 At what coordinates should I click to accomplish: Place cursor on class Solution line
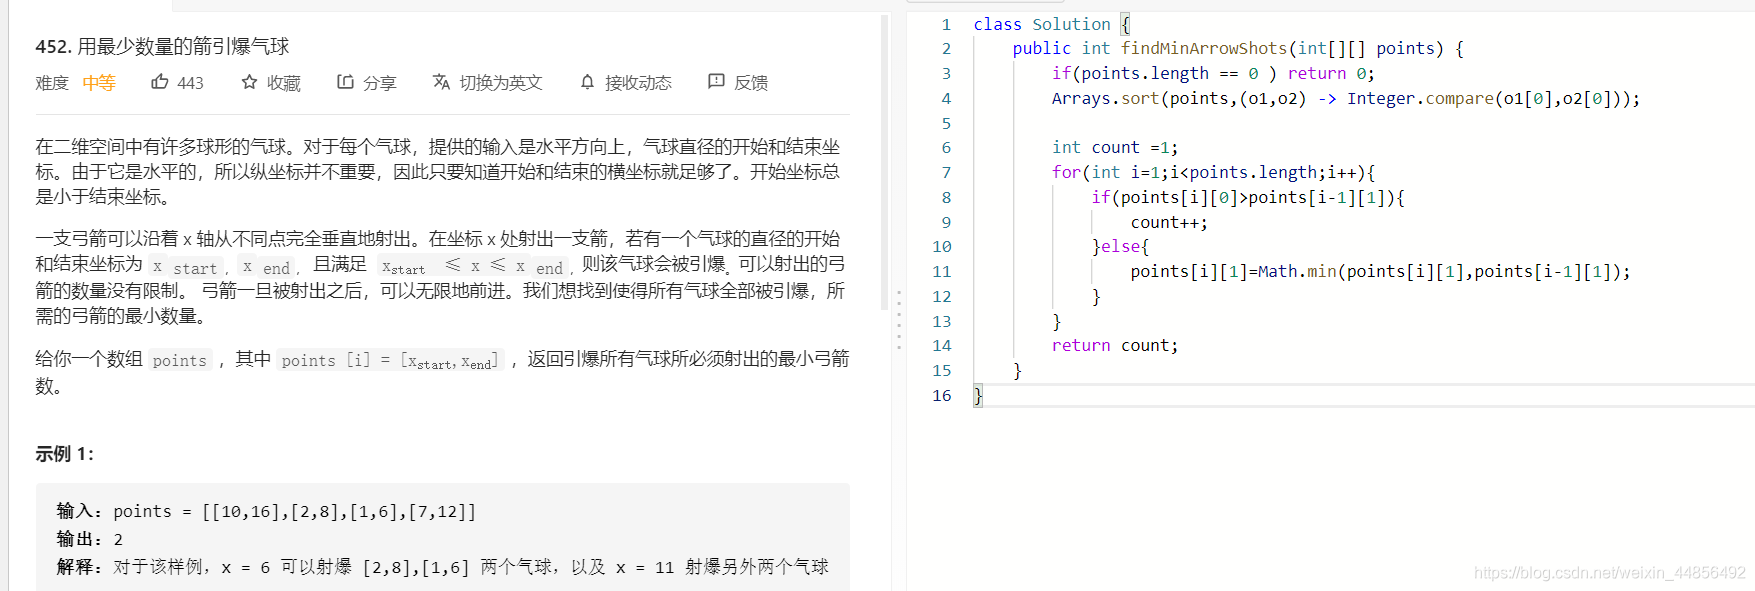pyautogui.click(x=1052, y=24)
